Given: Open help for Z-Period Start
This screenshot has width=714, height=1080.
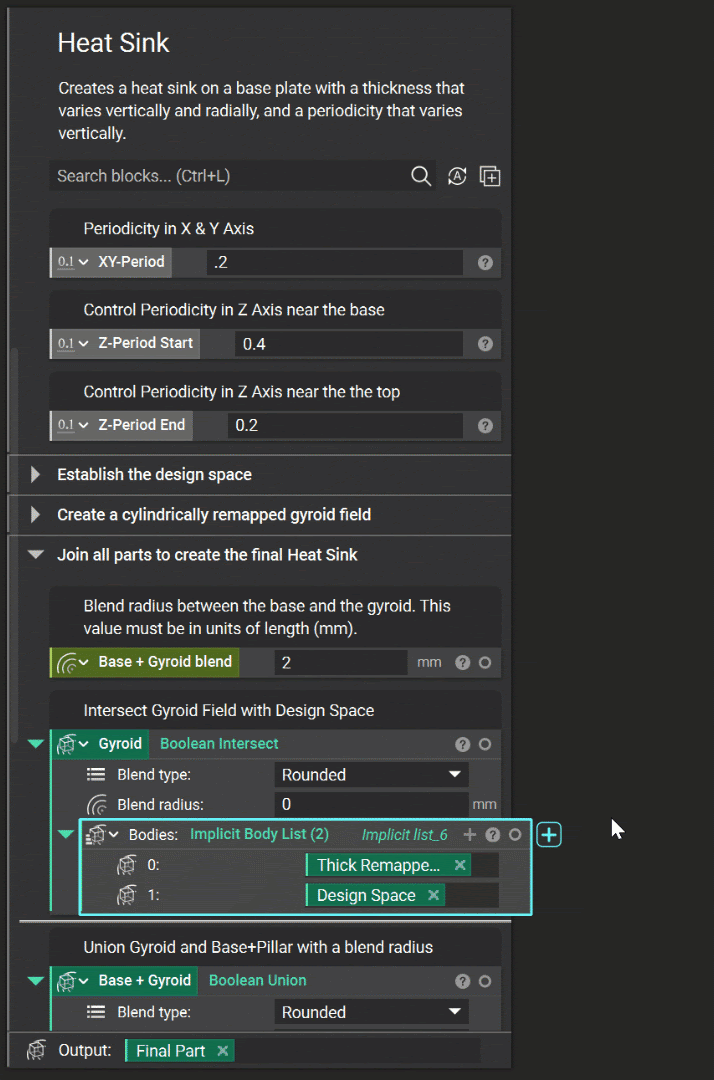Looking at the screenshot, I should coord(485,344).
